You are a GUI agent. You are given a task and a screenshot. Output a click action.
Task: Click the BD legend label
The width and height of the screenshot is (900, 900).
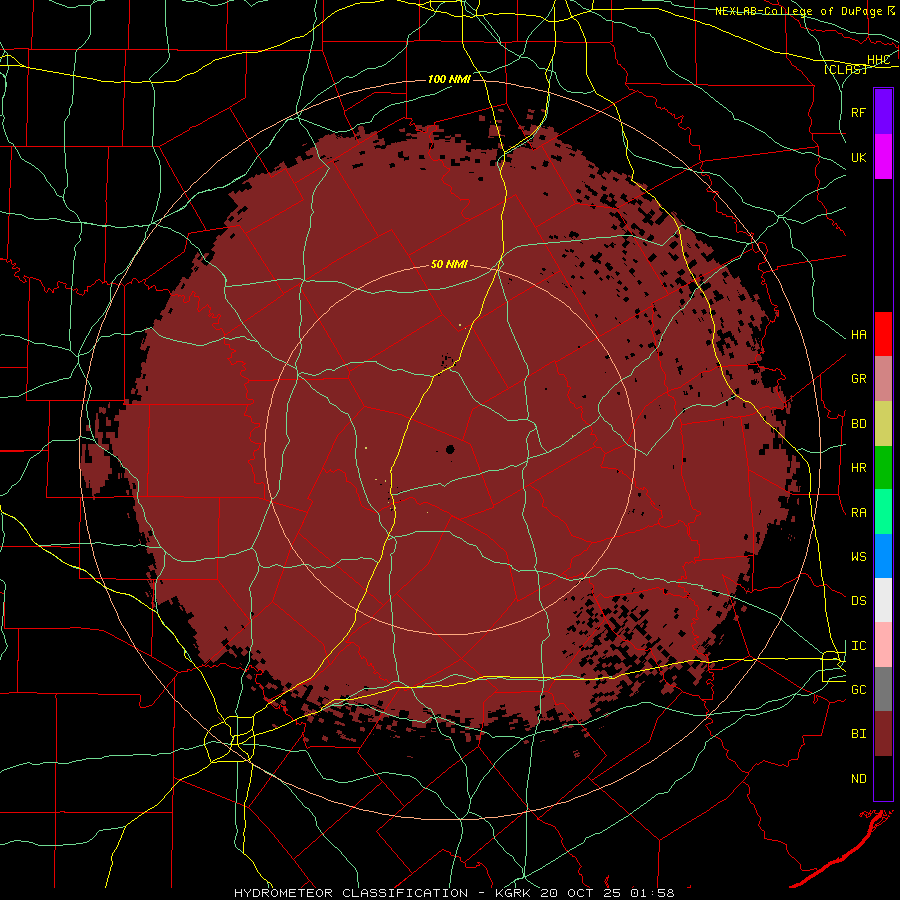click(x=859, y=424)
